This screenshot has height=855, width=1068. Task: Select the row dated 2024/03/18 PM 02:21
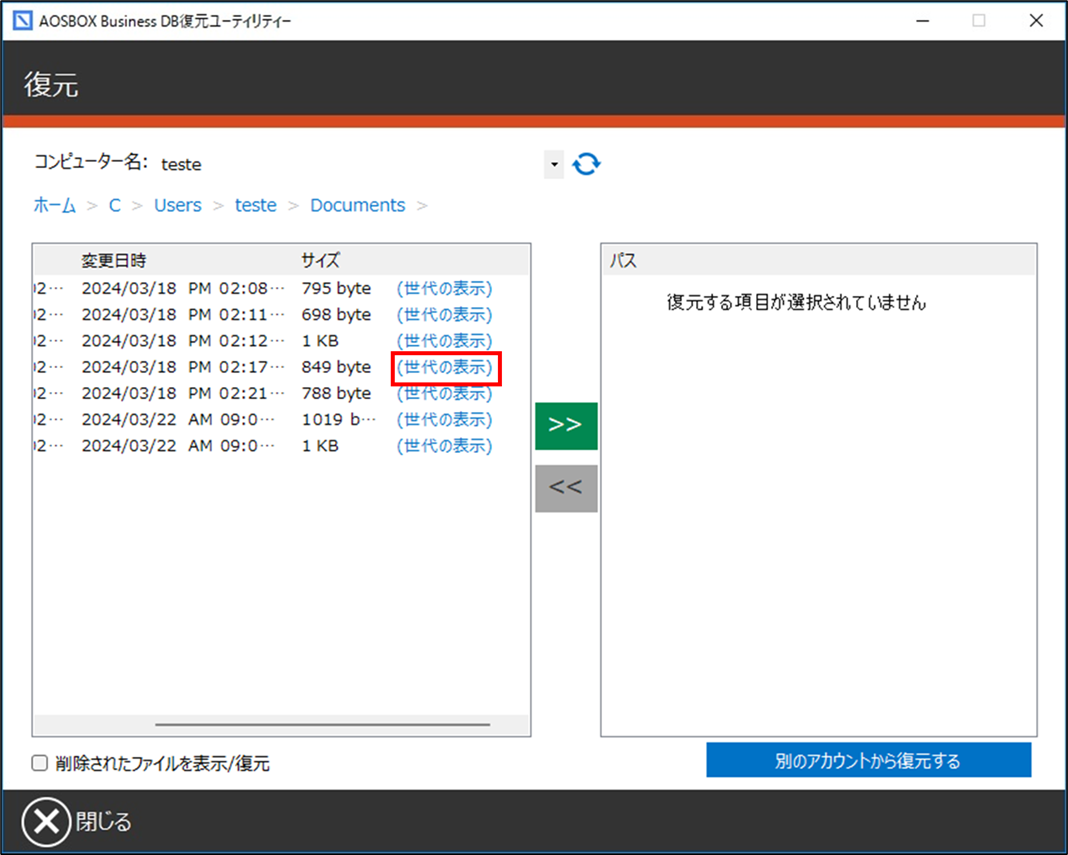[x=281, y=393]
